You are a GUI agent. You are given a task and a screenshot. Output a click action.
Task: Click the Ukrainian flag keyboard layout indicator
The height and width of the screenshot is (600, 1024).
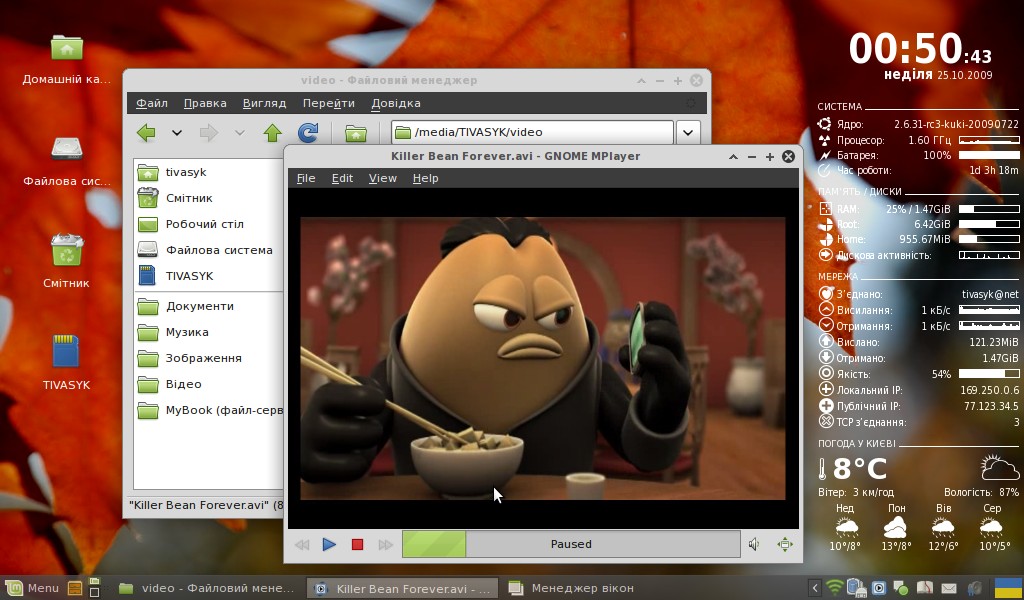[1008, 588]
